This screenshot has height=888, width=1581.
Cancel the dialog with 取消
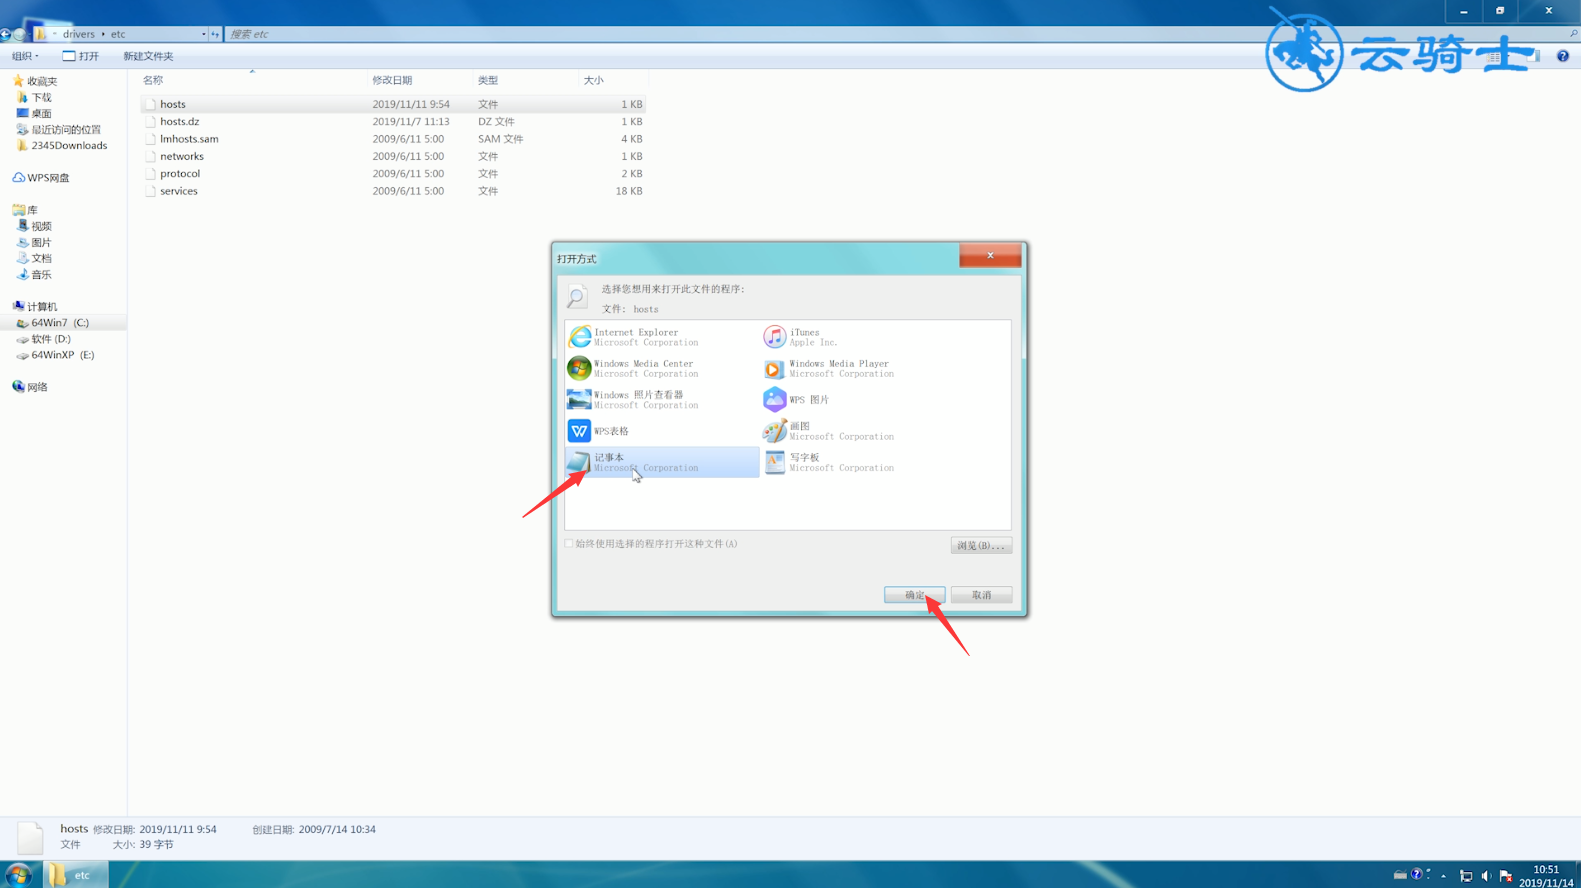pyautogui.click(x=981, y=595)
